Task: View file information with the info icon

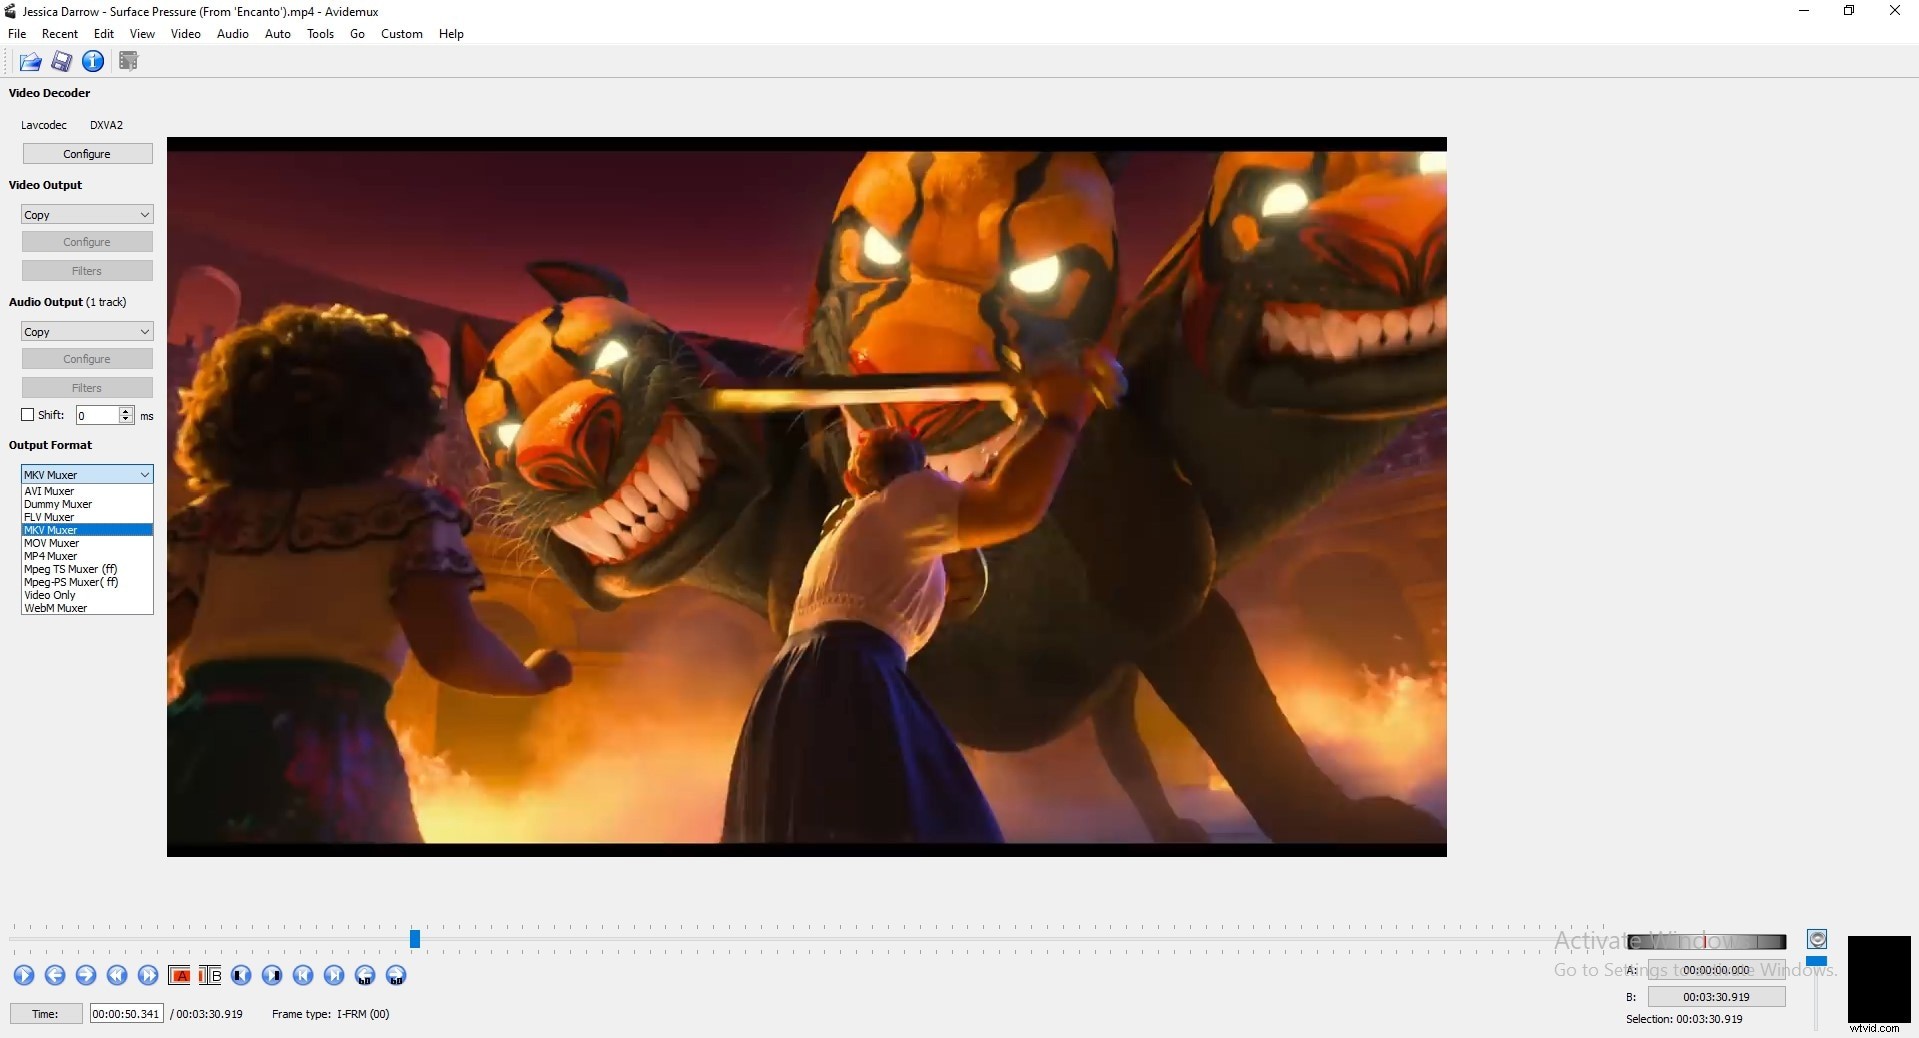Action: [93, 61]
